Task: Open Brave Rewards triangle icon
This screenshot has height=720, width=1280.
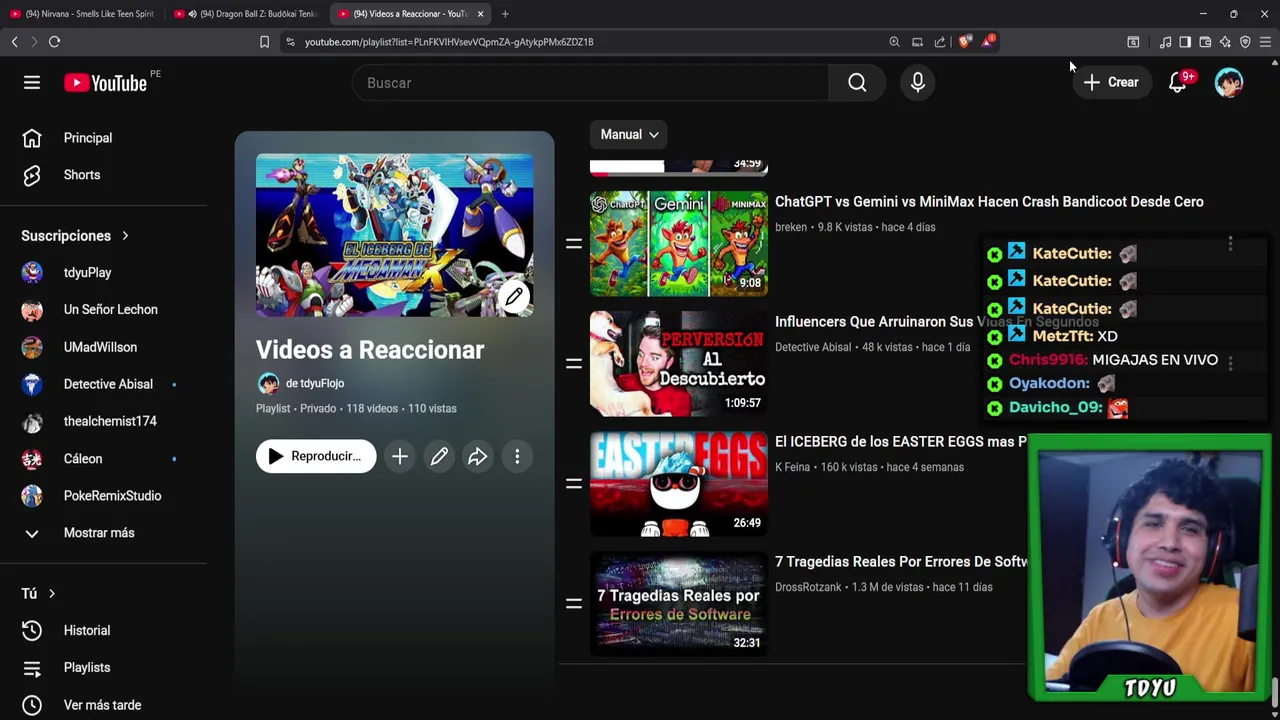Action: (x=988, y=42)
